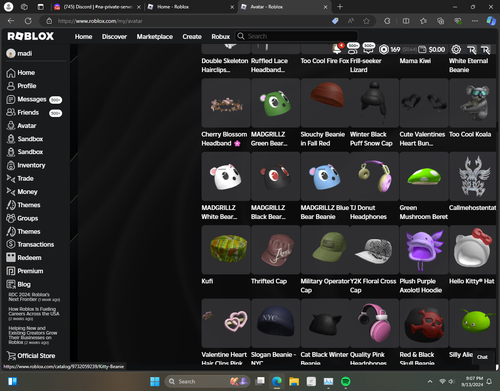Open Robux in the top navigation
This screenshot has height=391, width=500.
click(x=220, y=37)
